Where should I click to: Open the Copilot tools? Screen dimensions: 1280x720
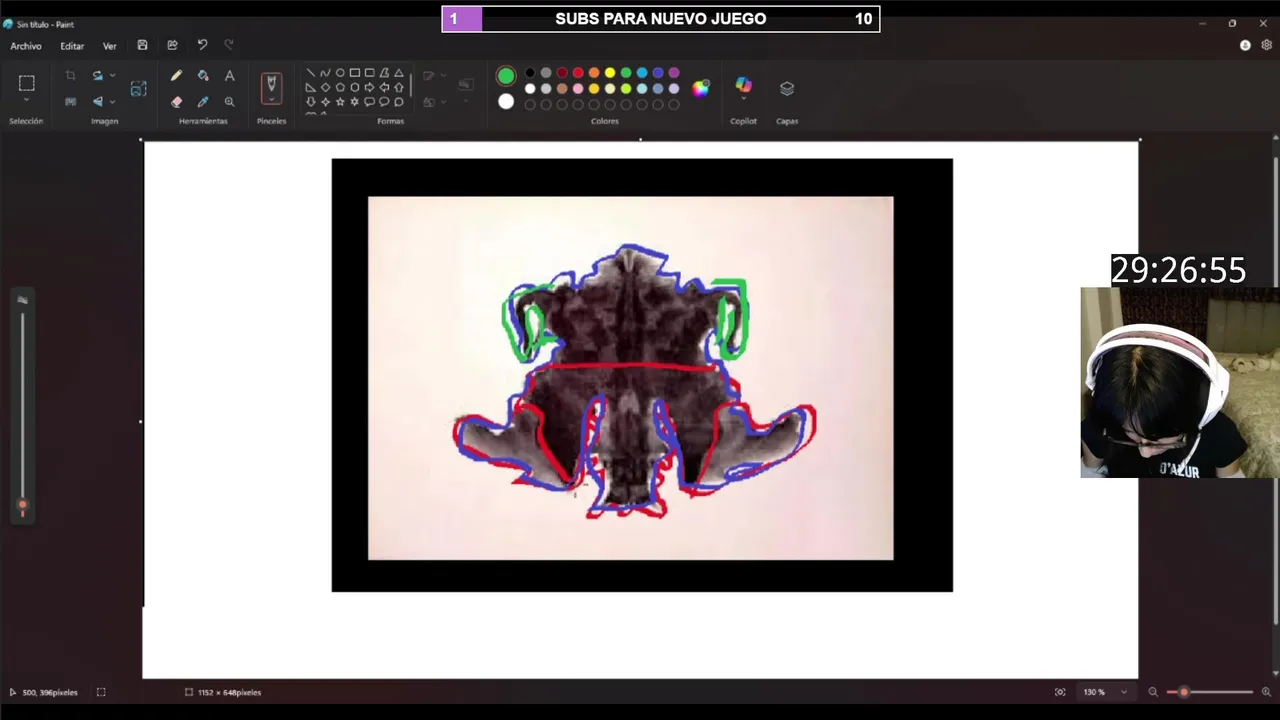pos(743,87)
